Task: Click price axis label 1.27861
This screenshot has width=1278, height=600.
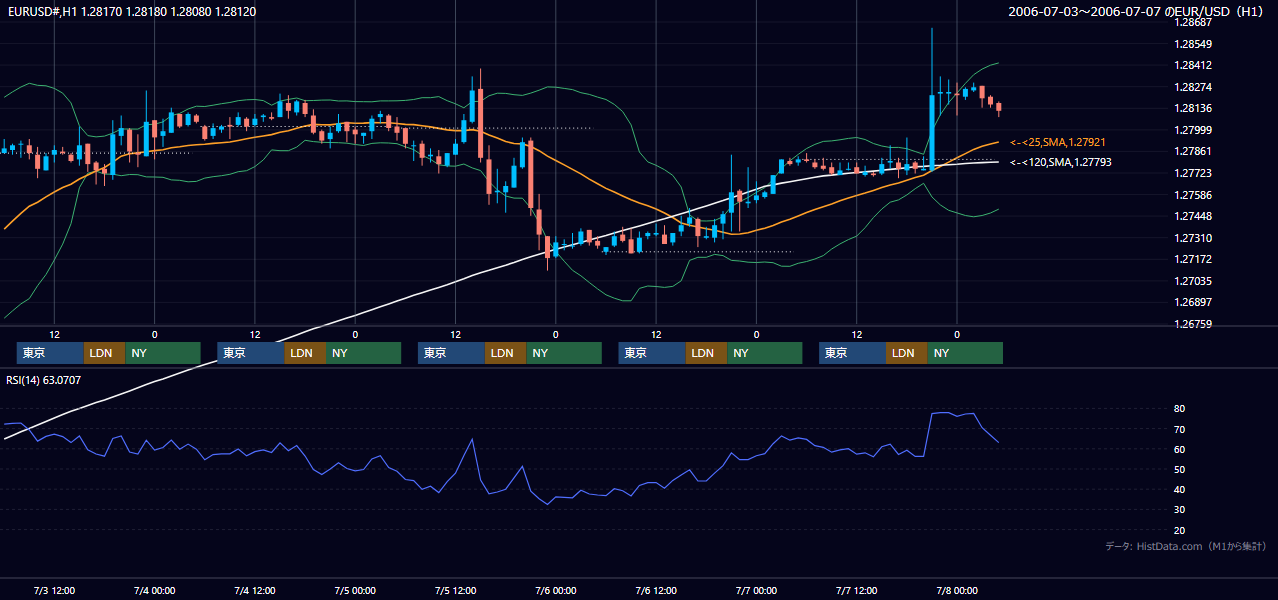Action: (1191, 151)
